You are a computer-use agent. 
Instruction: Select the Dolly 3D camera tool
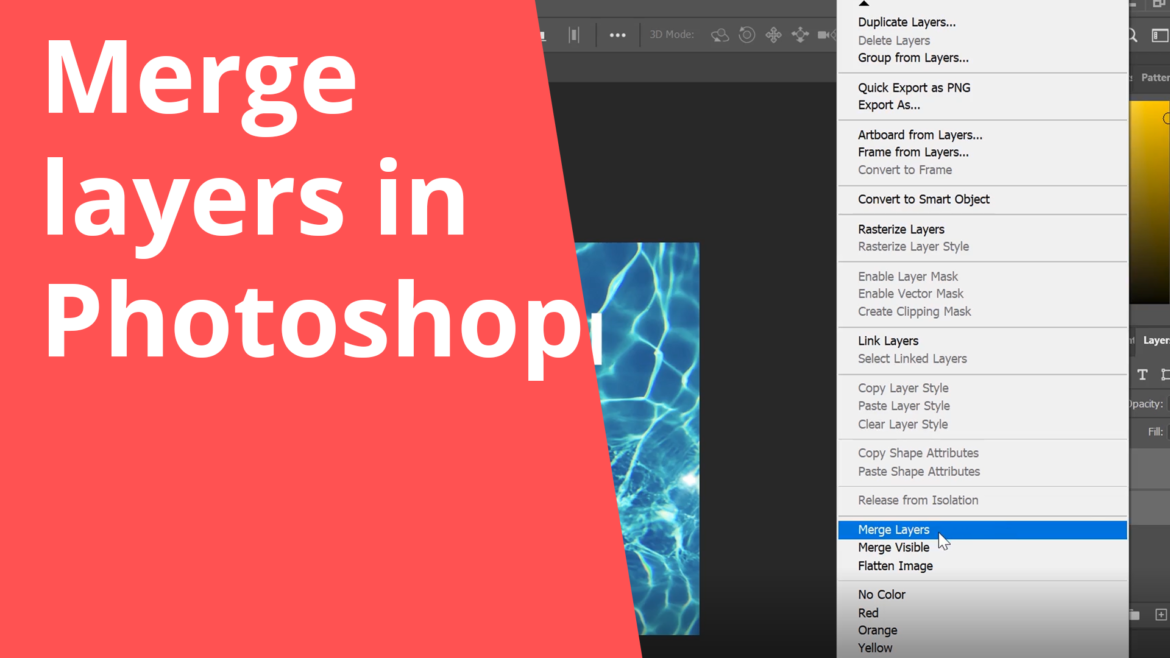click(x=826, y=35)
